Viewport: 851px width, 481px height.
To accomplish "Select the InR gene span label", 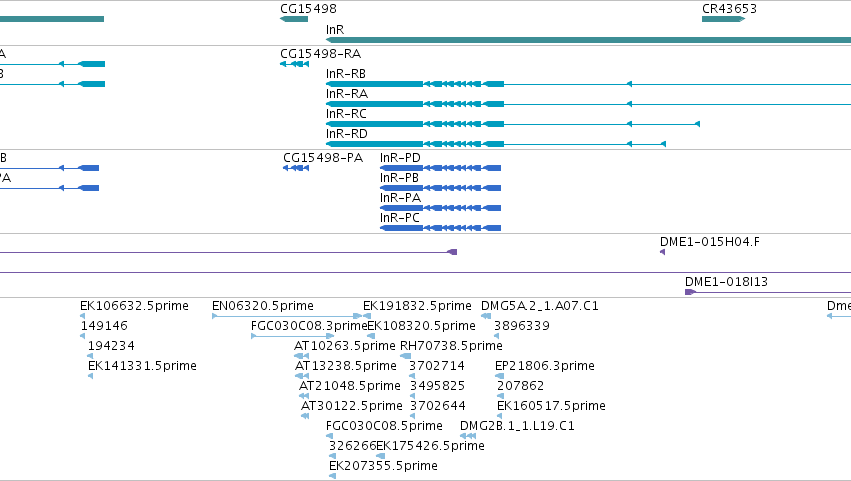I will (335, 30).
